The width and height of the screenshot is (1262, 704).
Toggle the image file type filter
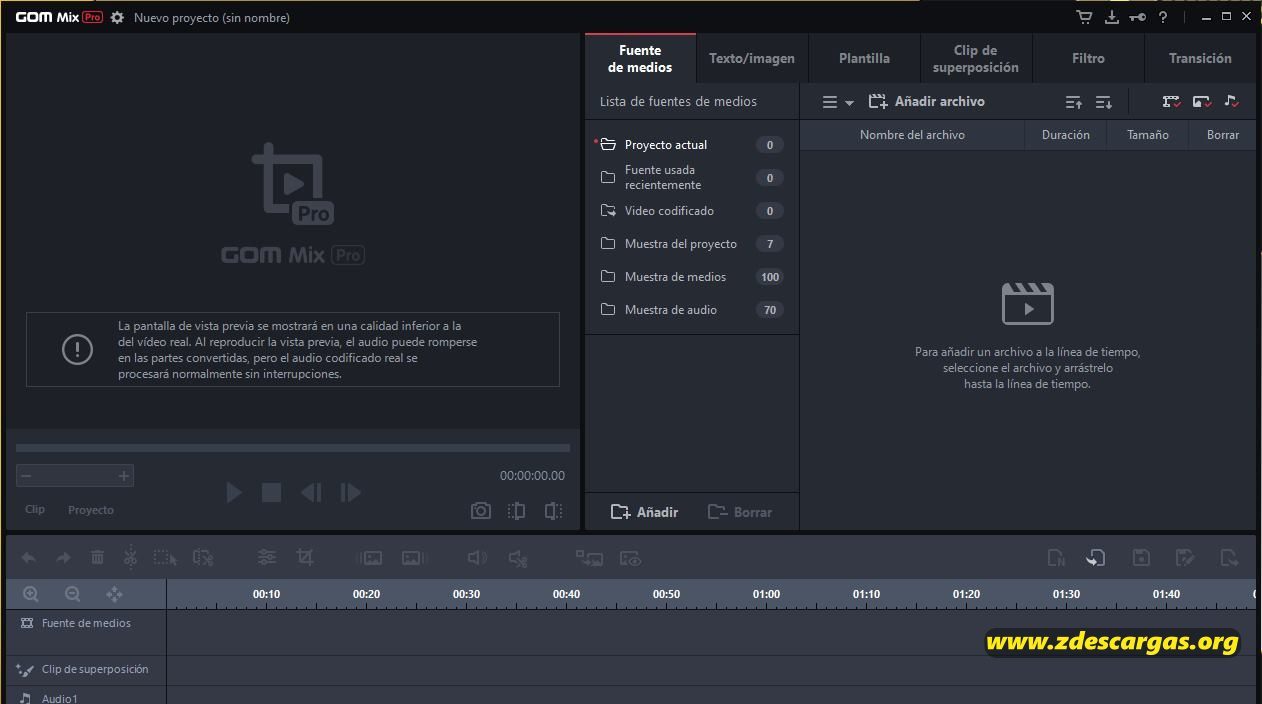[x=1202, y=102]
